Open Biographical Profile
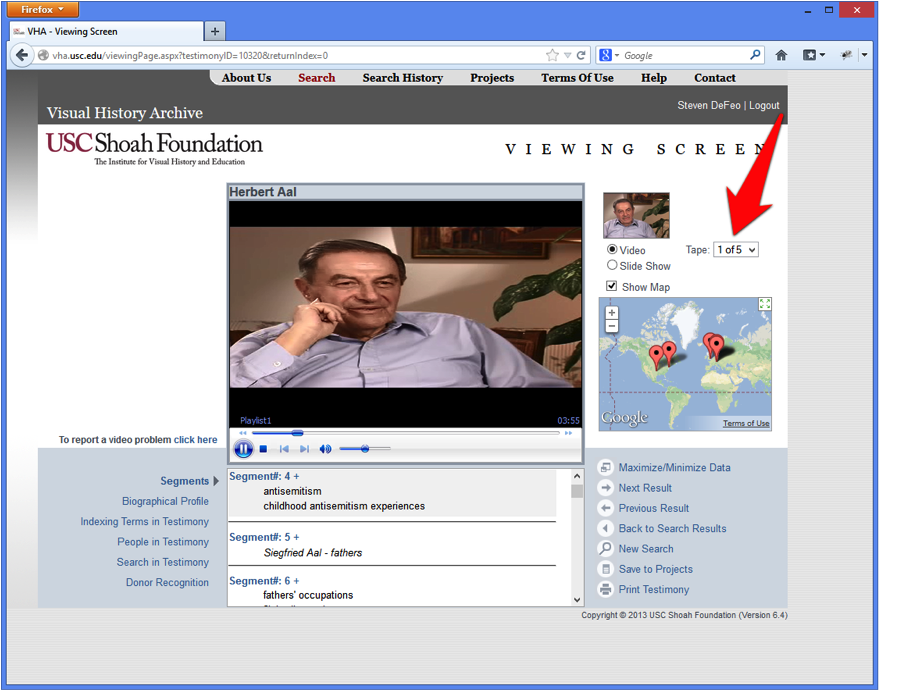This screenshot has width=902, height=691. (x=165, y=501)
